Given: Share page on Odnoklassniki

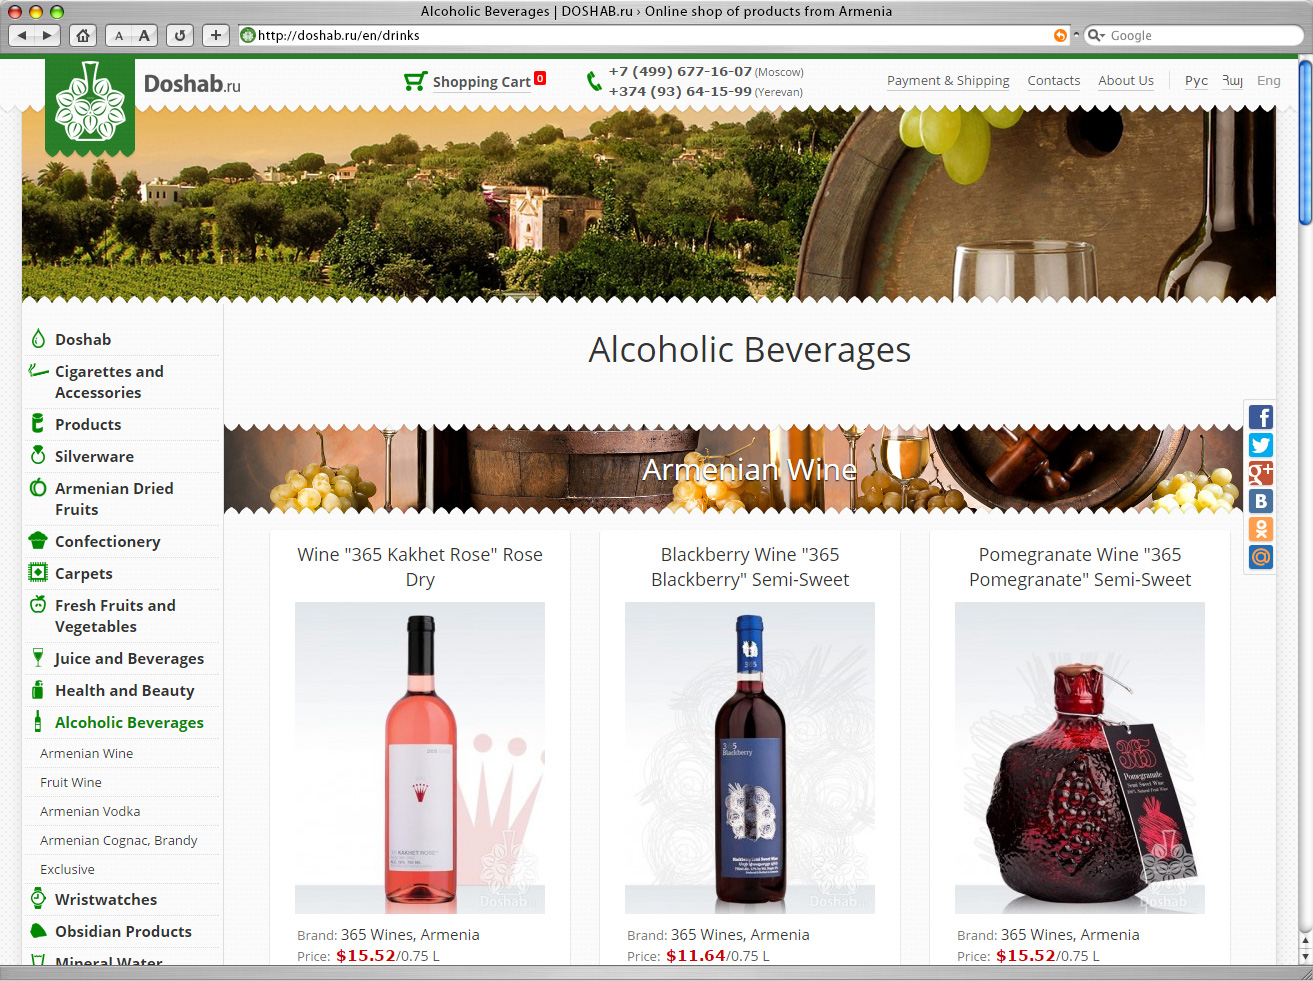Looking at the screenshot, I should click(1261, 529).
